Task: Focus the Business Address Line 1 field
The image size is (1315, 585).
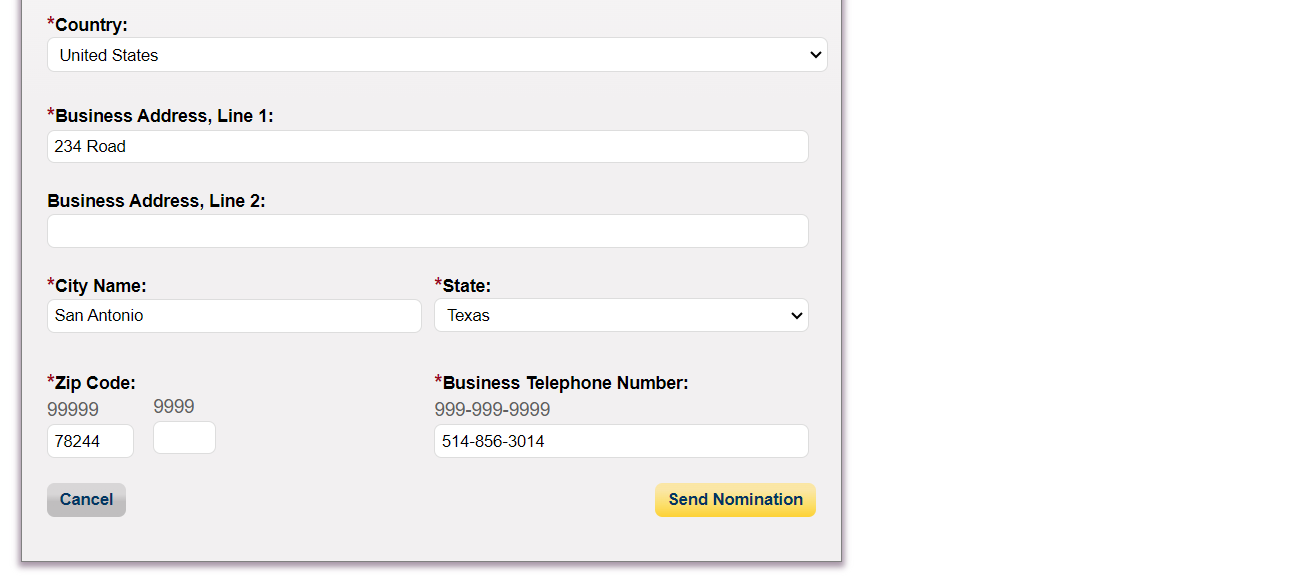Action: (427, 146)
